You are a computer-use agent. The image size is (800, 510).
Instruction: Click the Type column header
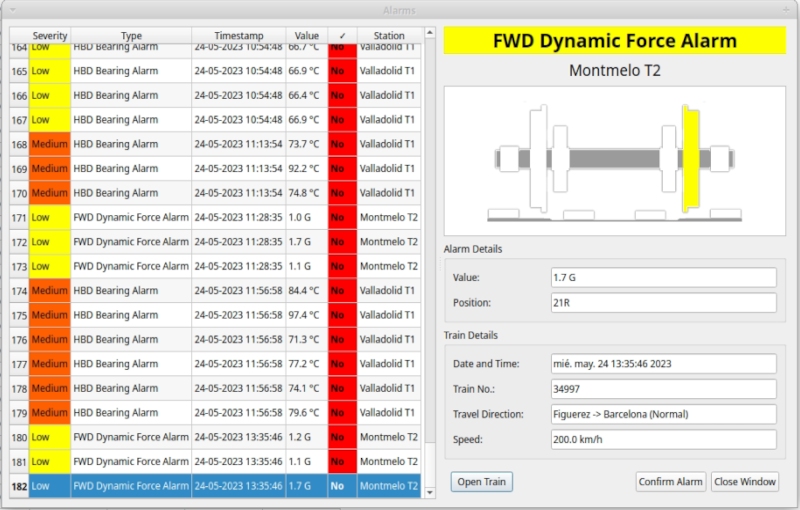131,36
